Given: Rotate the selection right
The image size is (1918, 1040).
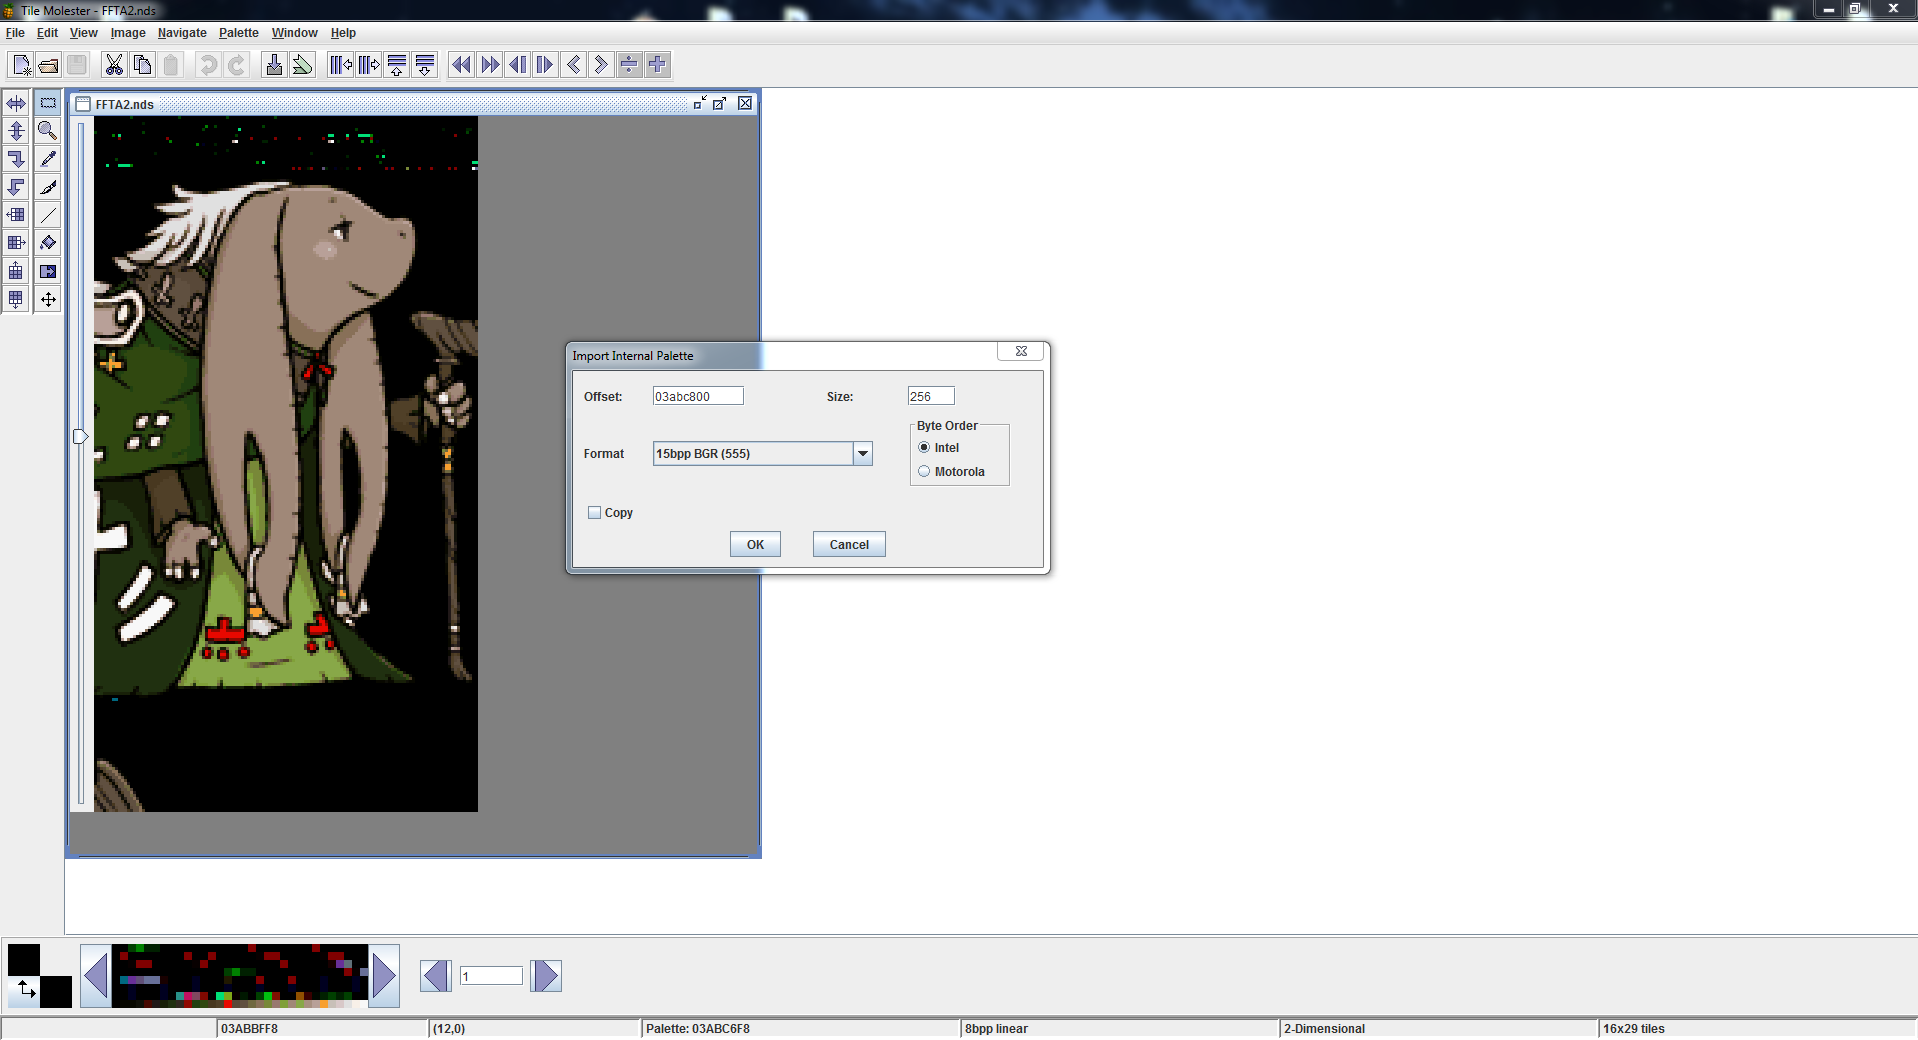Looking at the screenshot, I should pyautogui.click(x=16, y=159).
